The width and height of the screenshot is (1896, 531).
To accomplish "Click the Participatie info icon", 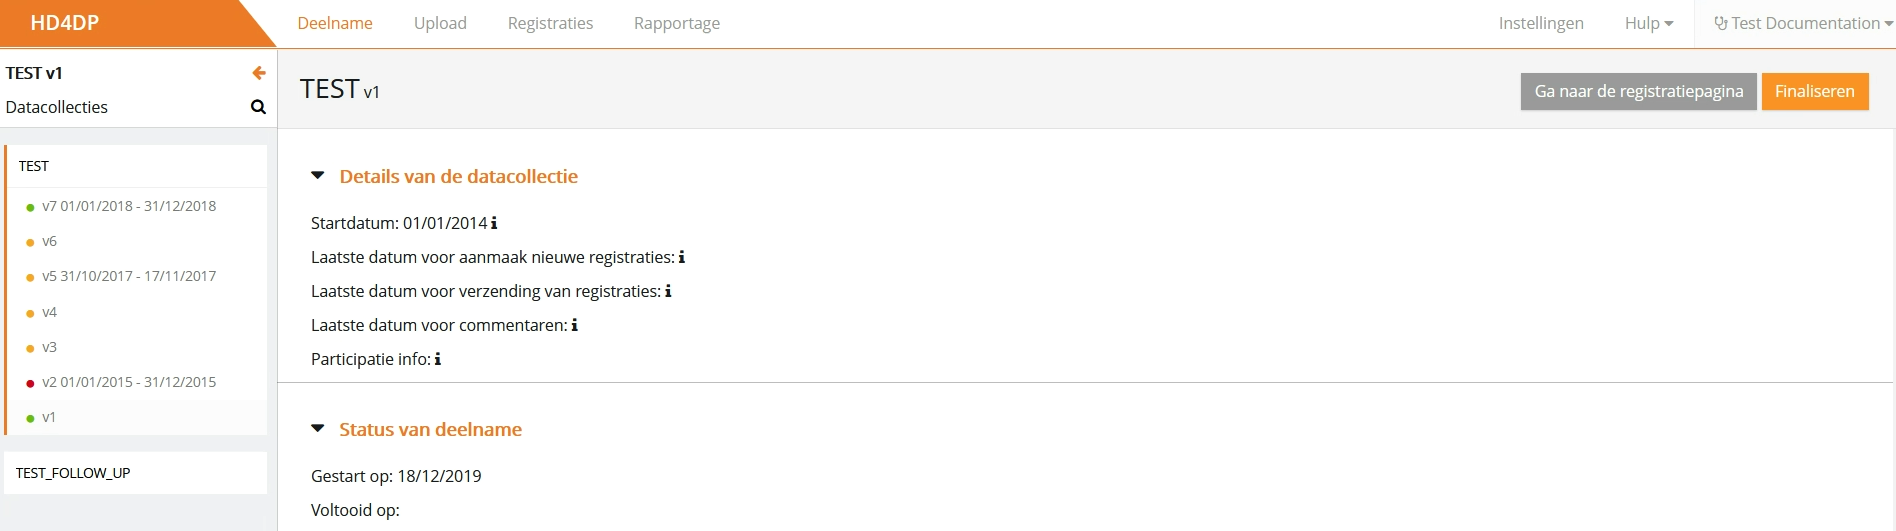I will [438, 359].
